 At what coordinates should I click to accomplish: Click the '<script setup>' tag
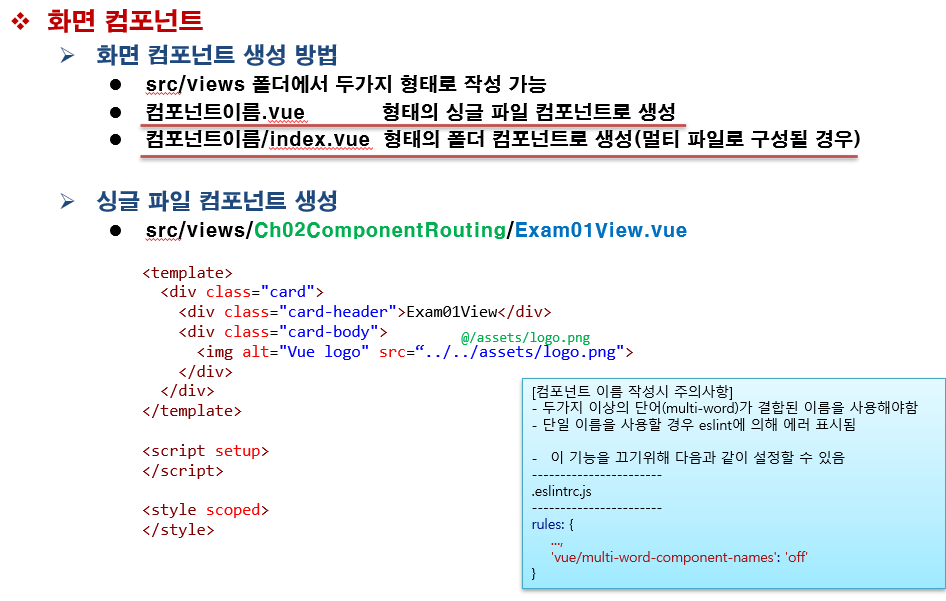tap(206, 451)
